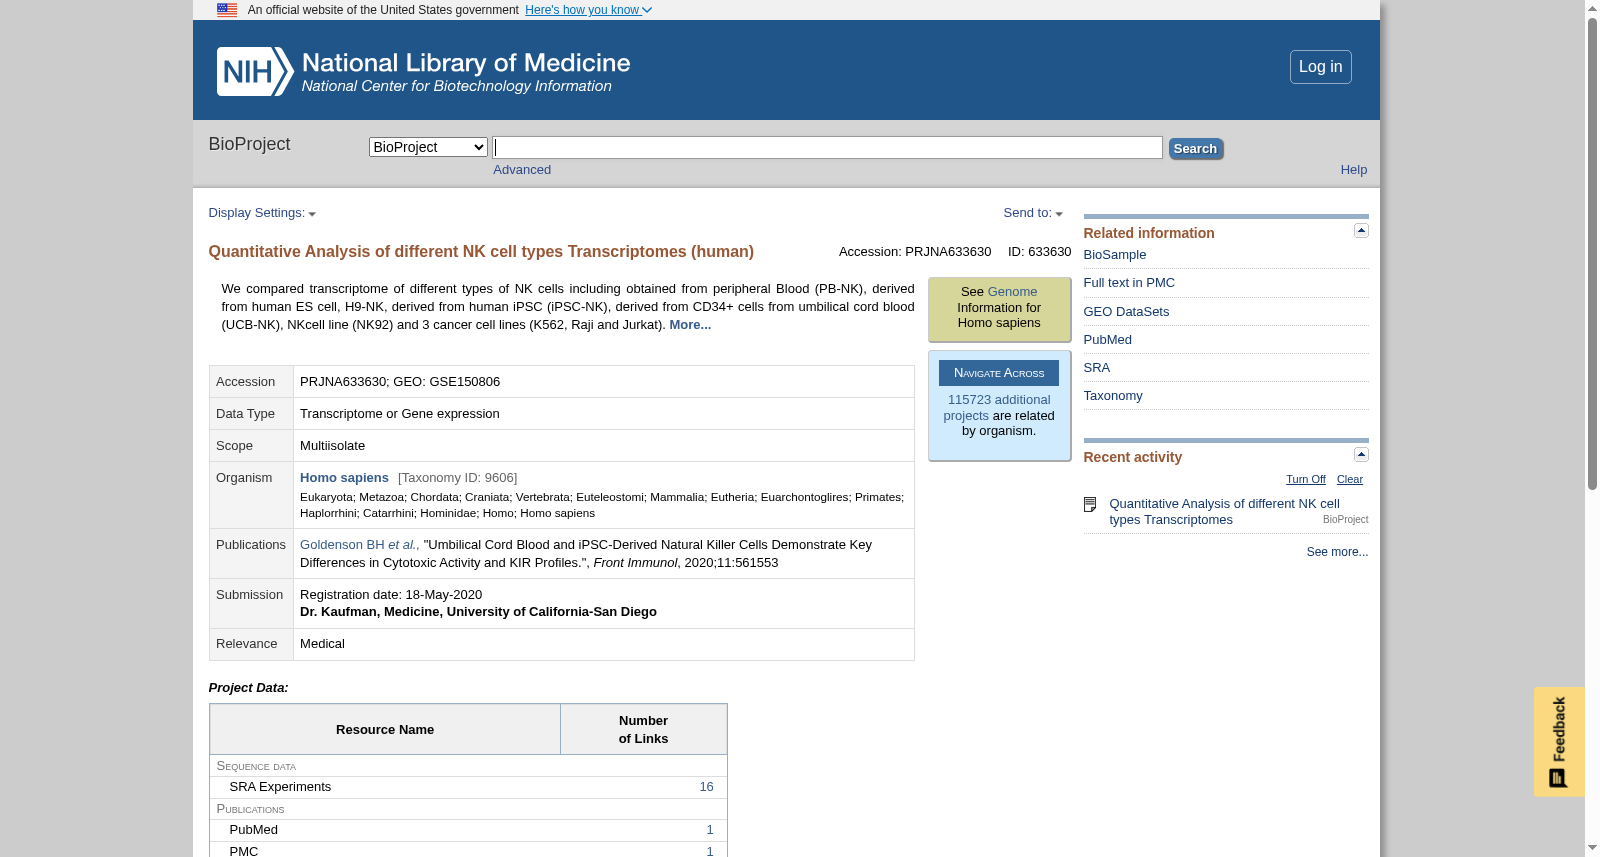
Task: Click the 'Number of Links' column header
Action: click(x=643, y=730)
